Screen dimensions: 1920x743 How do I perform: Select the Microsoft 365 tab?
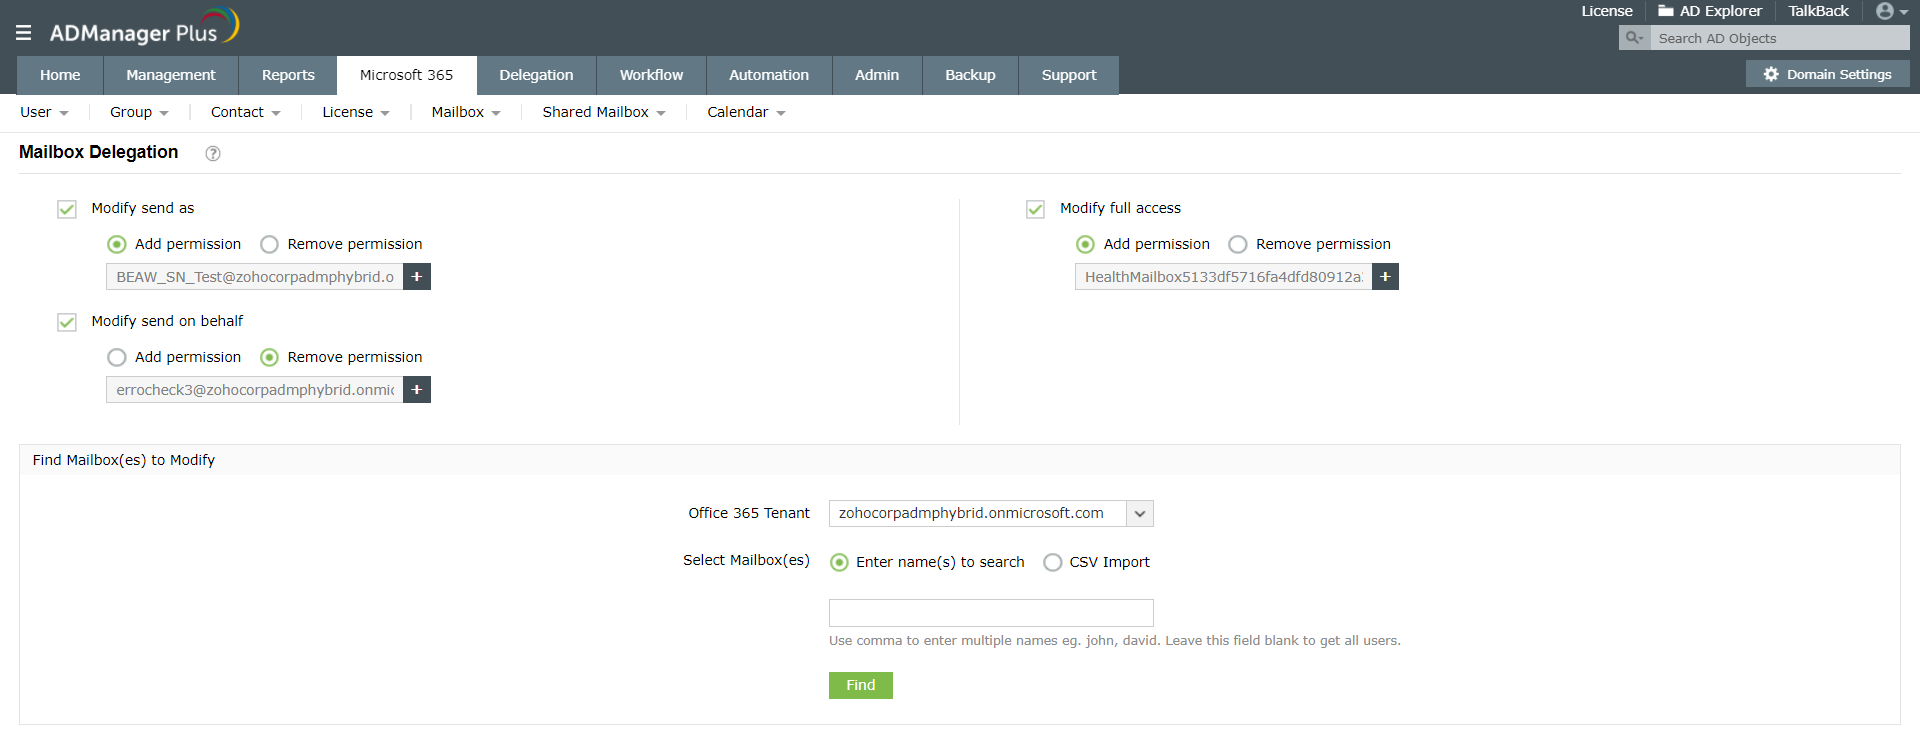pos(406,75)
